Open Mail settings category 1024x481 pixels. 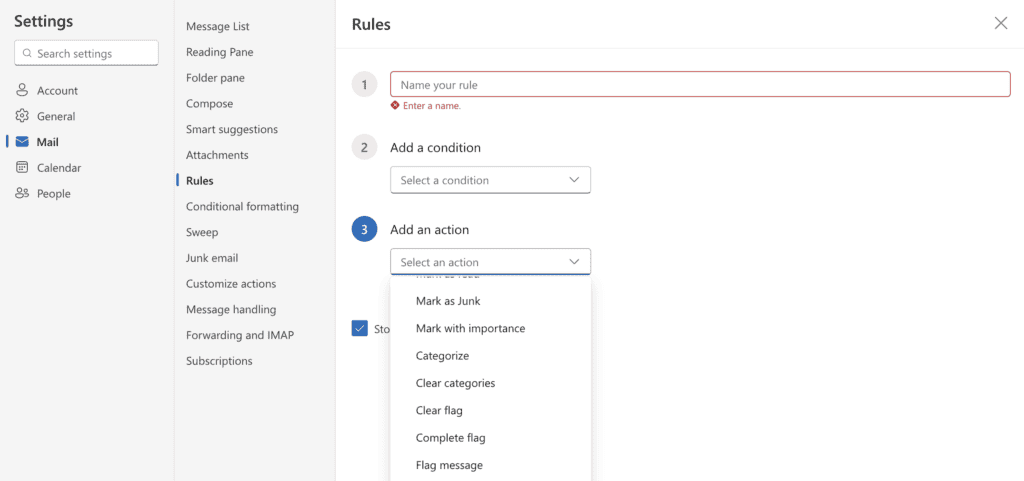48,142
